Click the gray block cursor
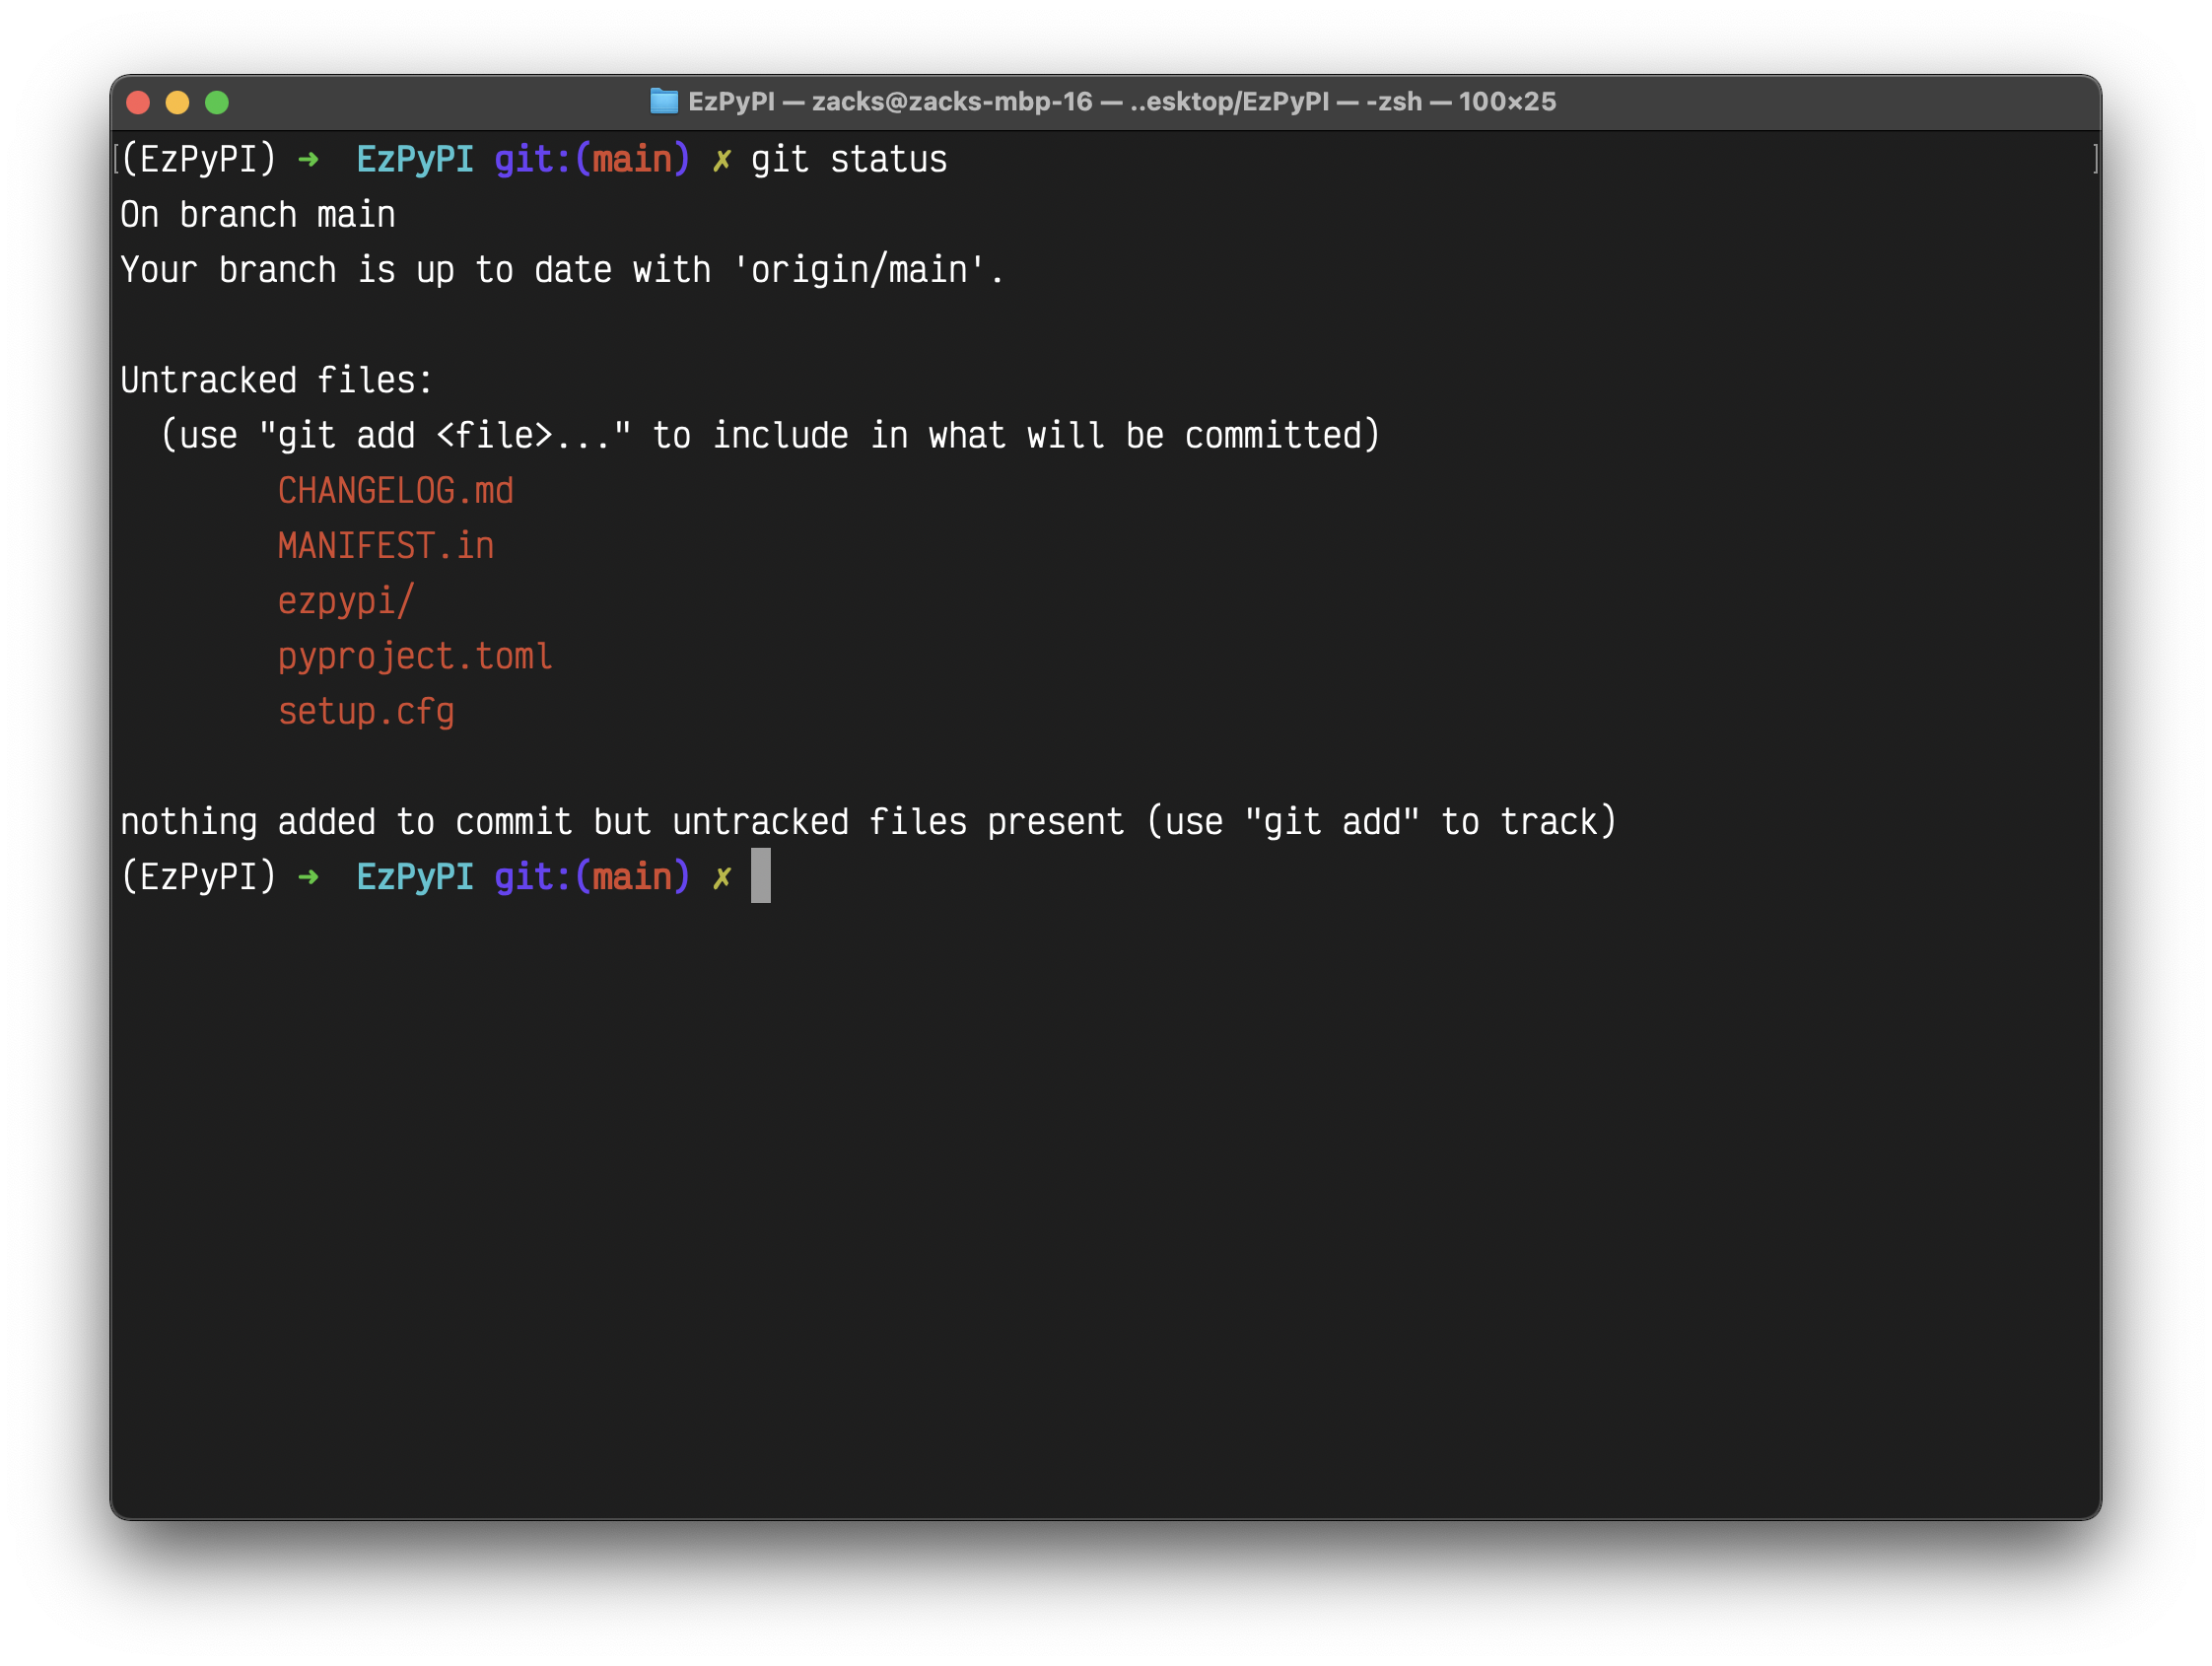 [761, 876]
